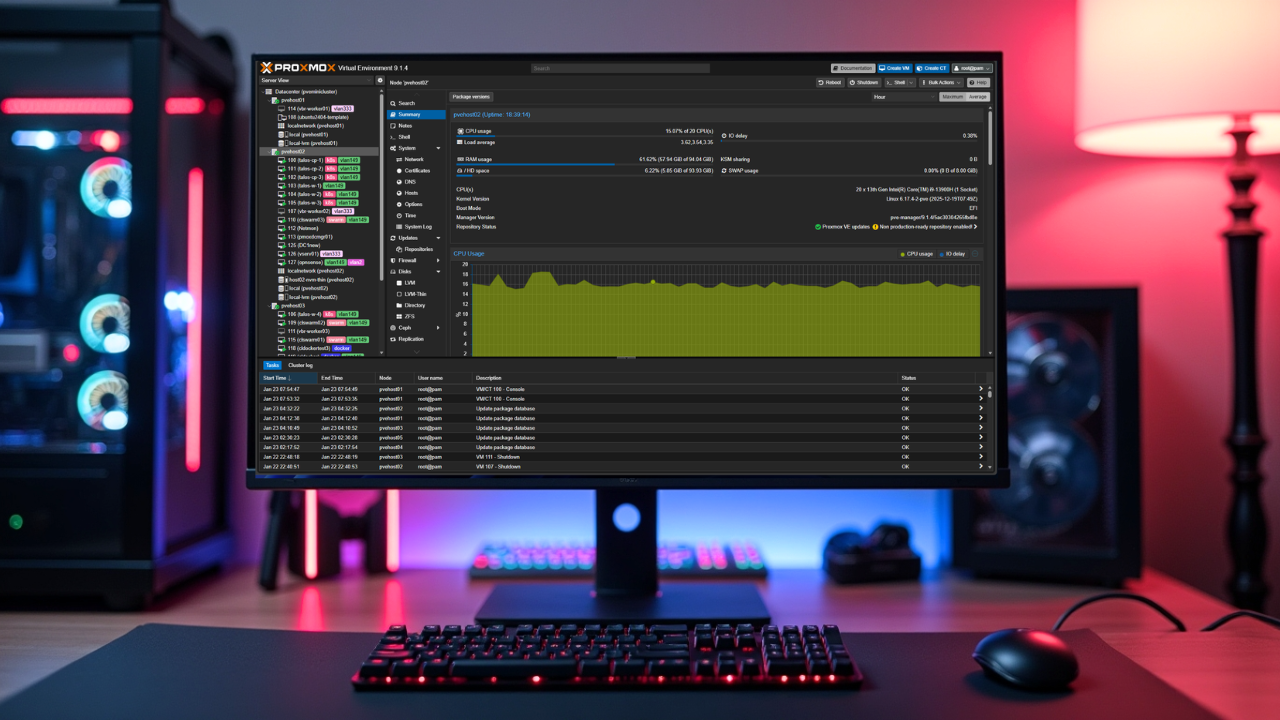Sort tasks by Start Time column header
Viewport: 1280px width, 720px height.
tap(289, 378)
